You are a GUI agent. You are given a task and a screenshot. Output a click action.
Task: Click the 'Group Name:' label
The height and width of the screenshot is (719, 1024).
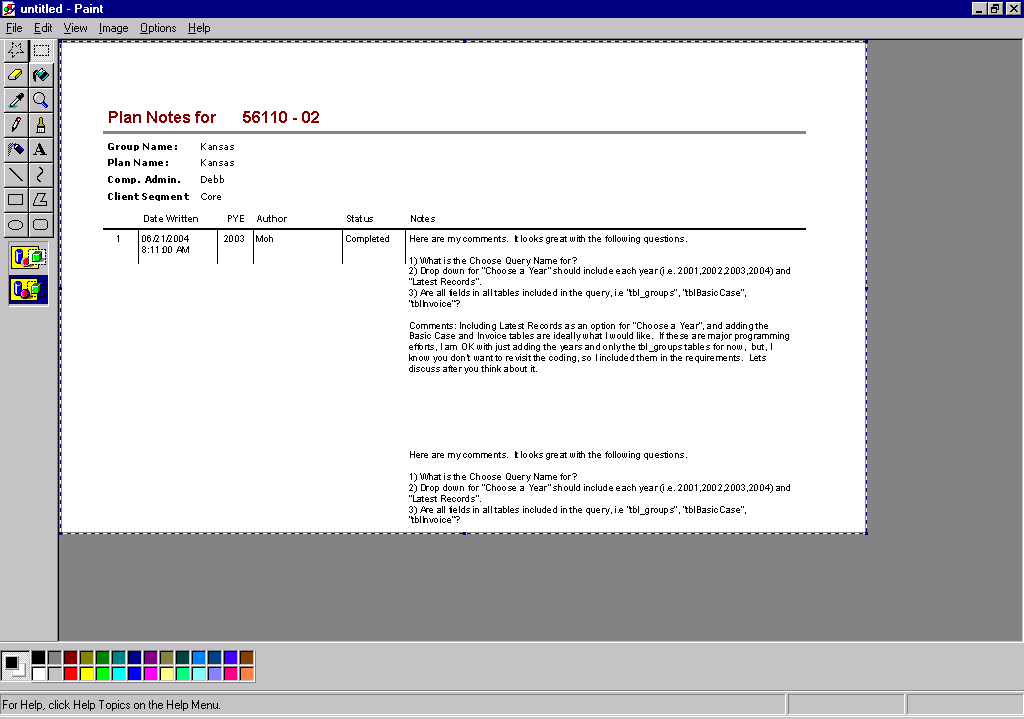click(142, 147)
